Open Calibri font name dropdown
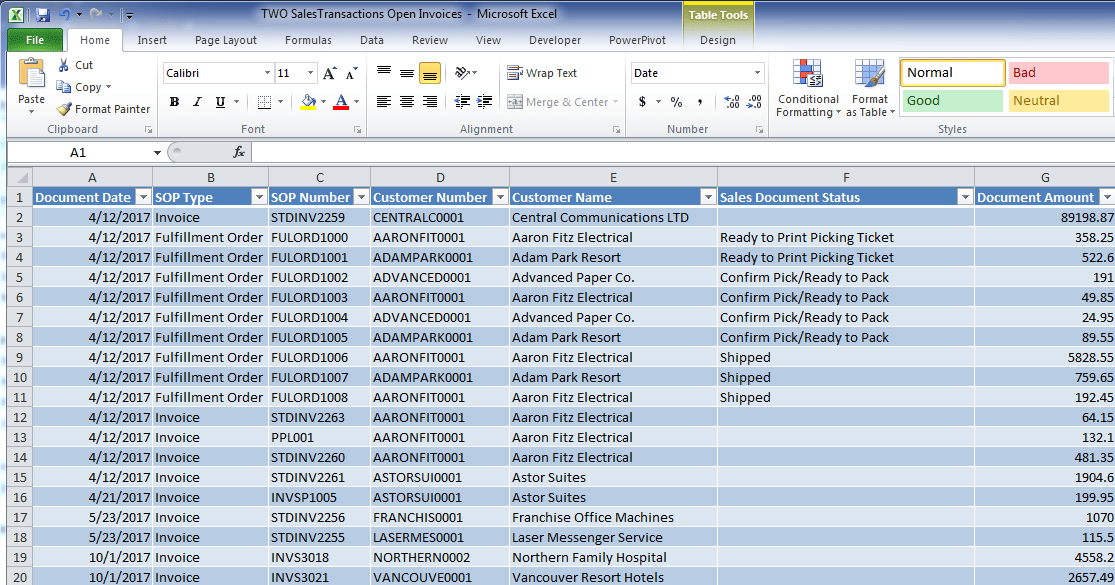This screenshot has height=585, width=1115. 267,73
